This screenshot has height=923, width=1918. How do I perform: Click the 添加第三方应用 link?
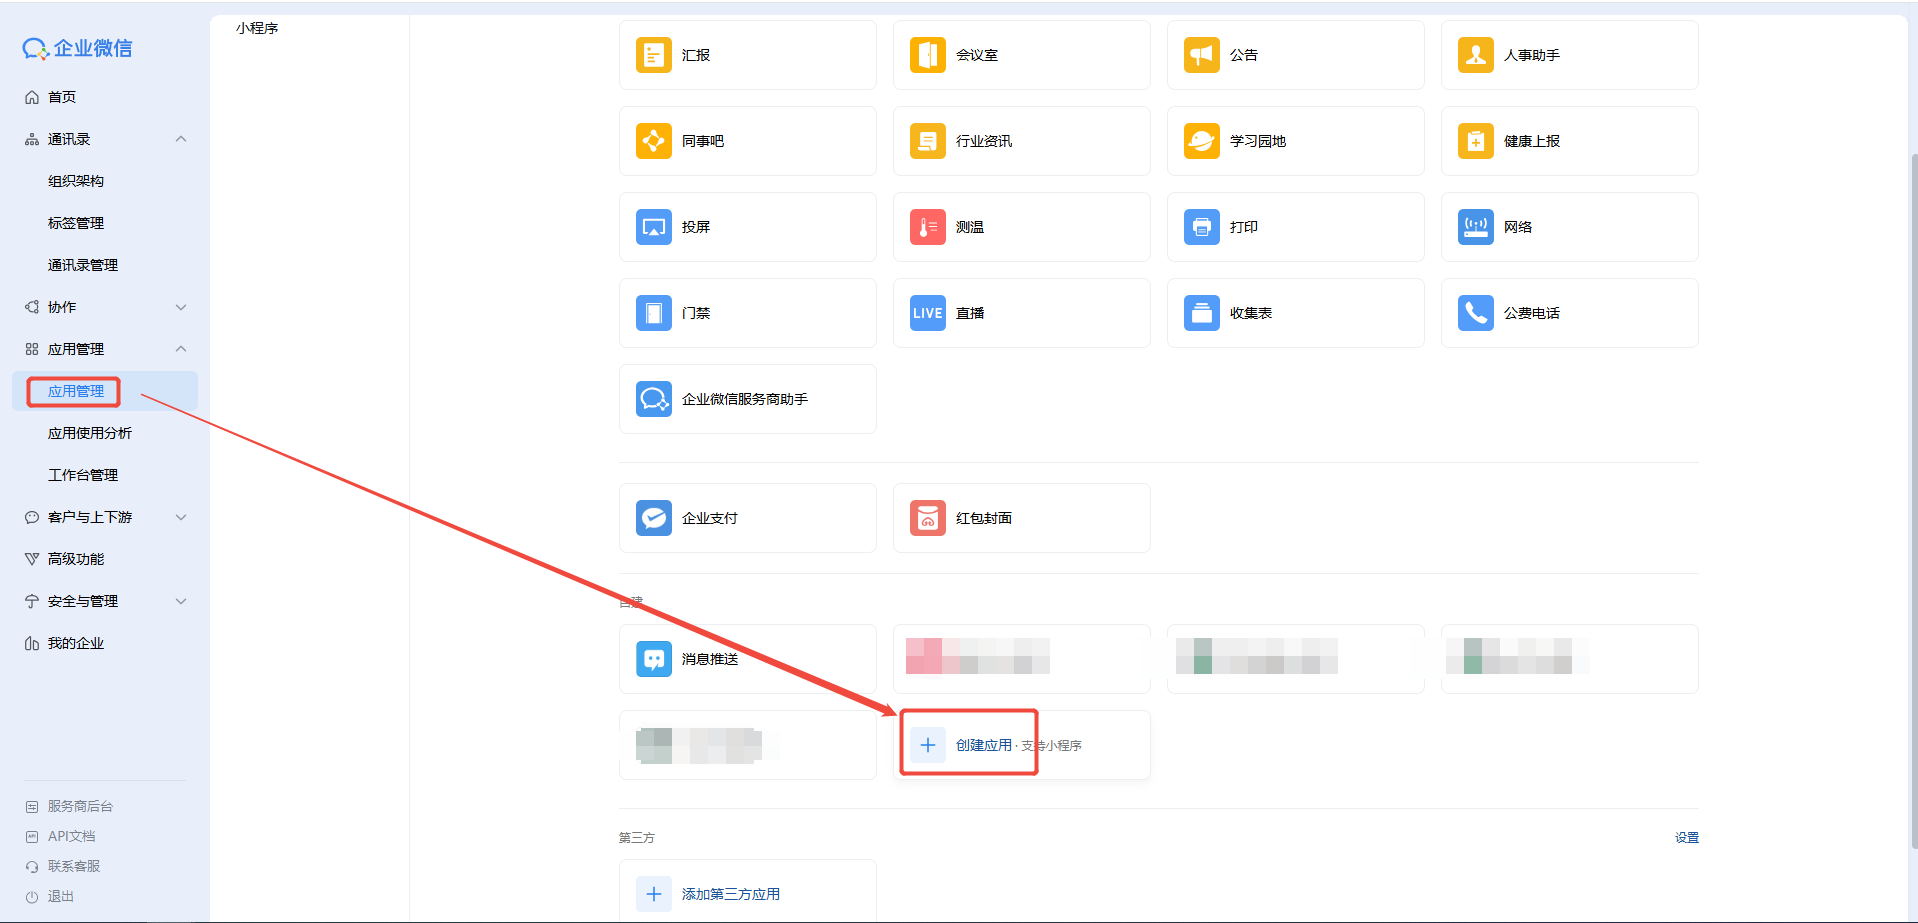pyautogui.click(x=731, y=894)
